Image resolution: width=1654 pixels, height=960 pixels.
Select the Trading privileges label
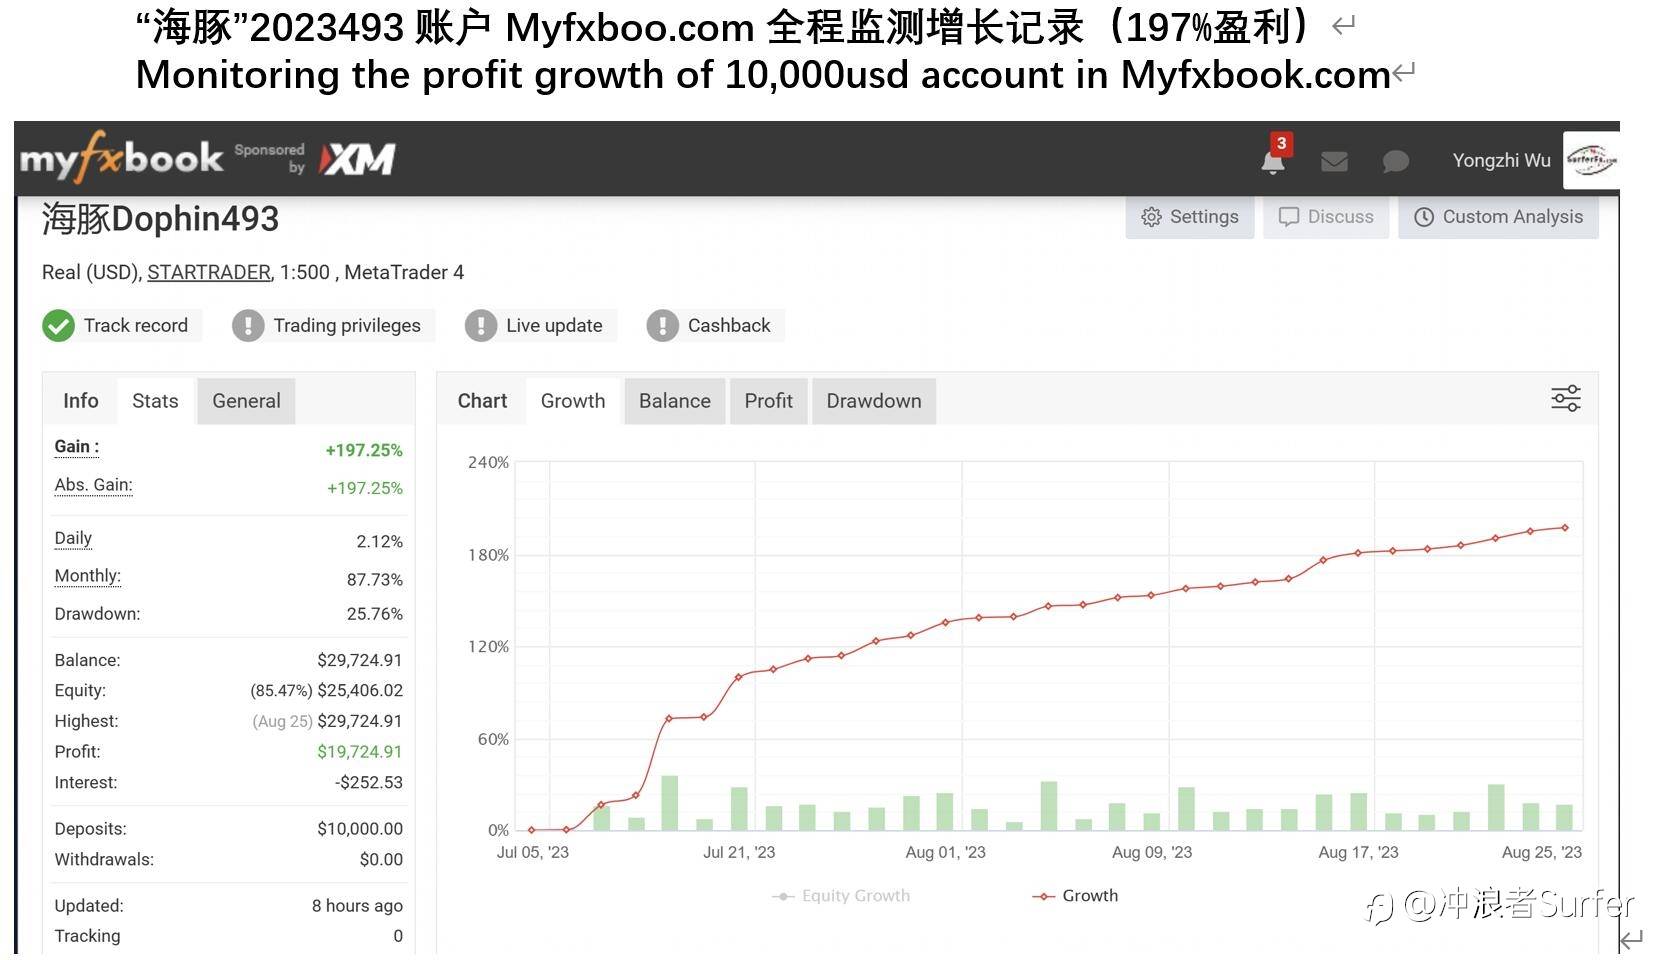(347, 325)
